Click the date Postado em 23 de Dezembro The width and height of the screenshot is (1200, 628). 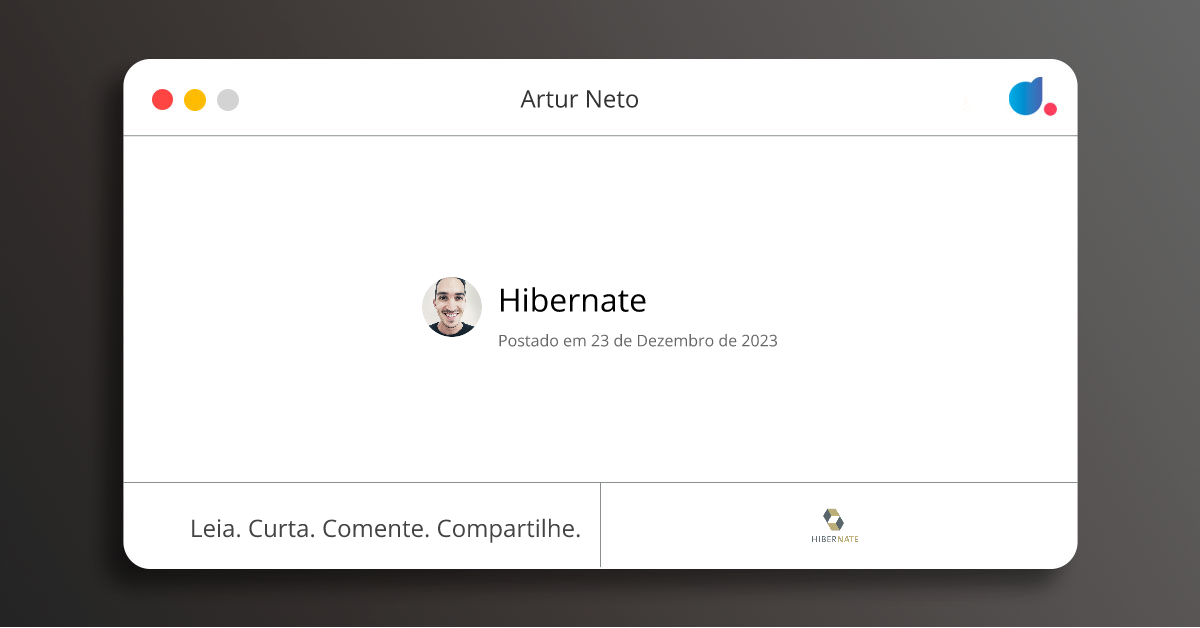tap(637, 340)
